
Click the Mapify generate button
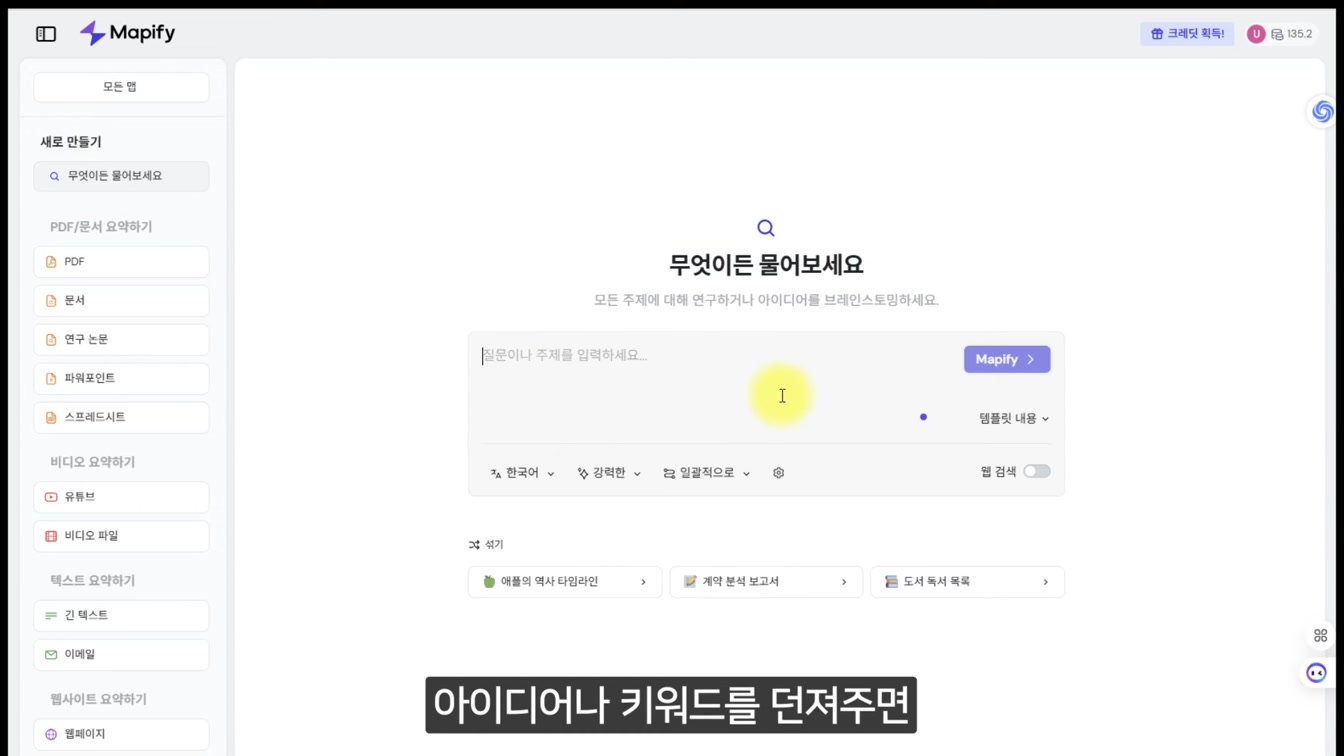(1007, 359)
